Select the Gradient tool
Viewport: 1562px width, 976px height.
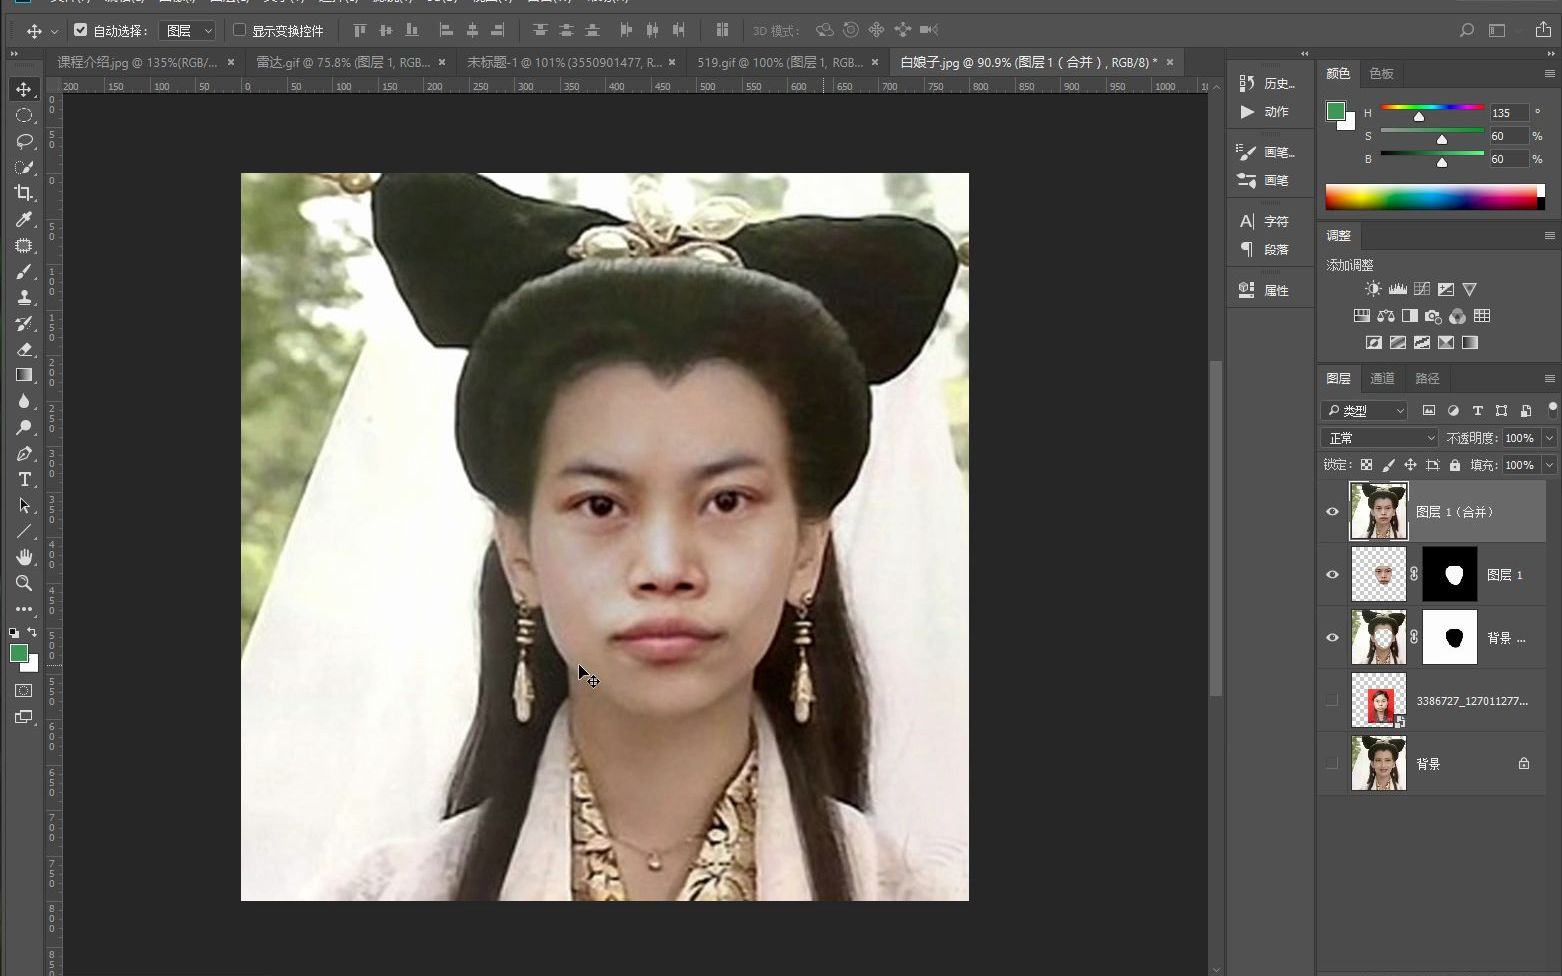click(24, 375)
